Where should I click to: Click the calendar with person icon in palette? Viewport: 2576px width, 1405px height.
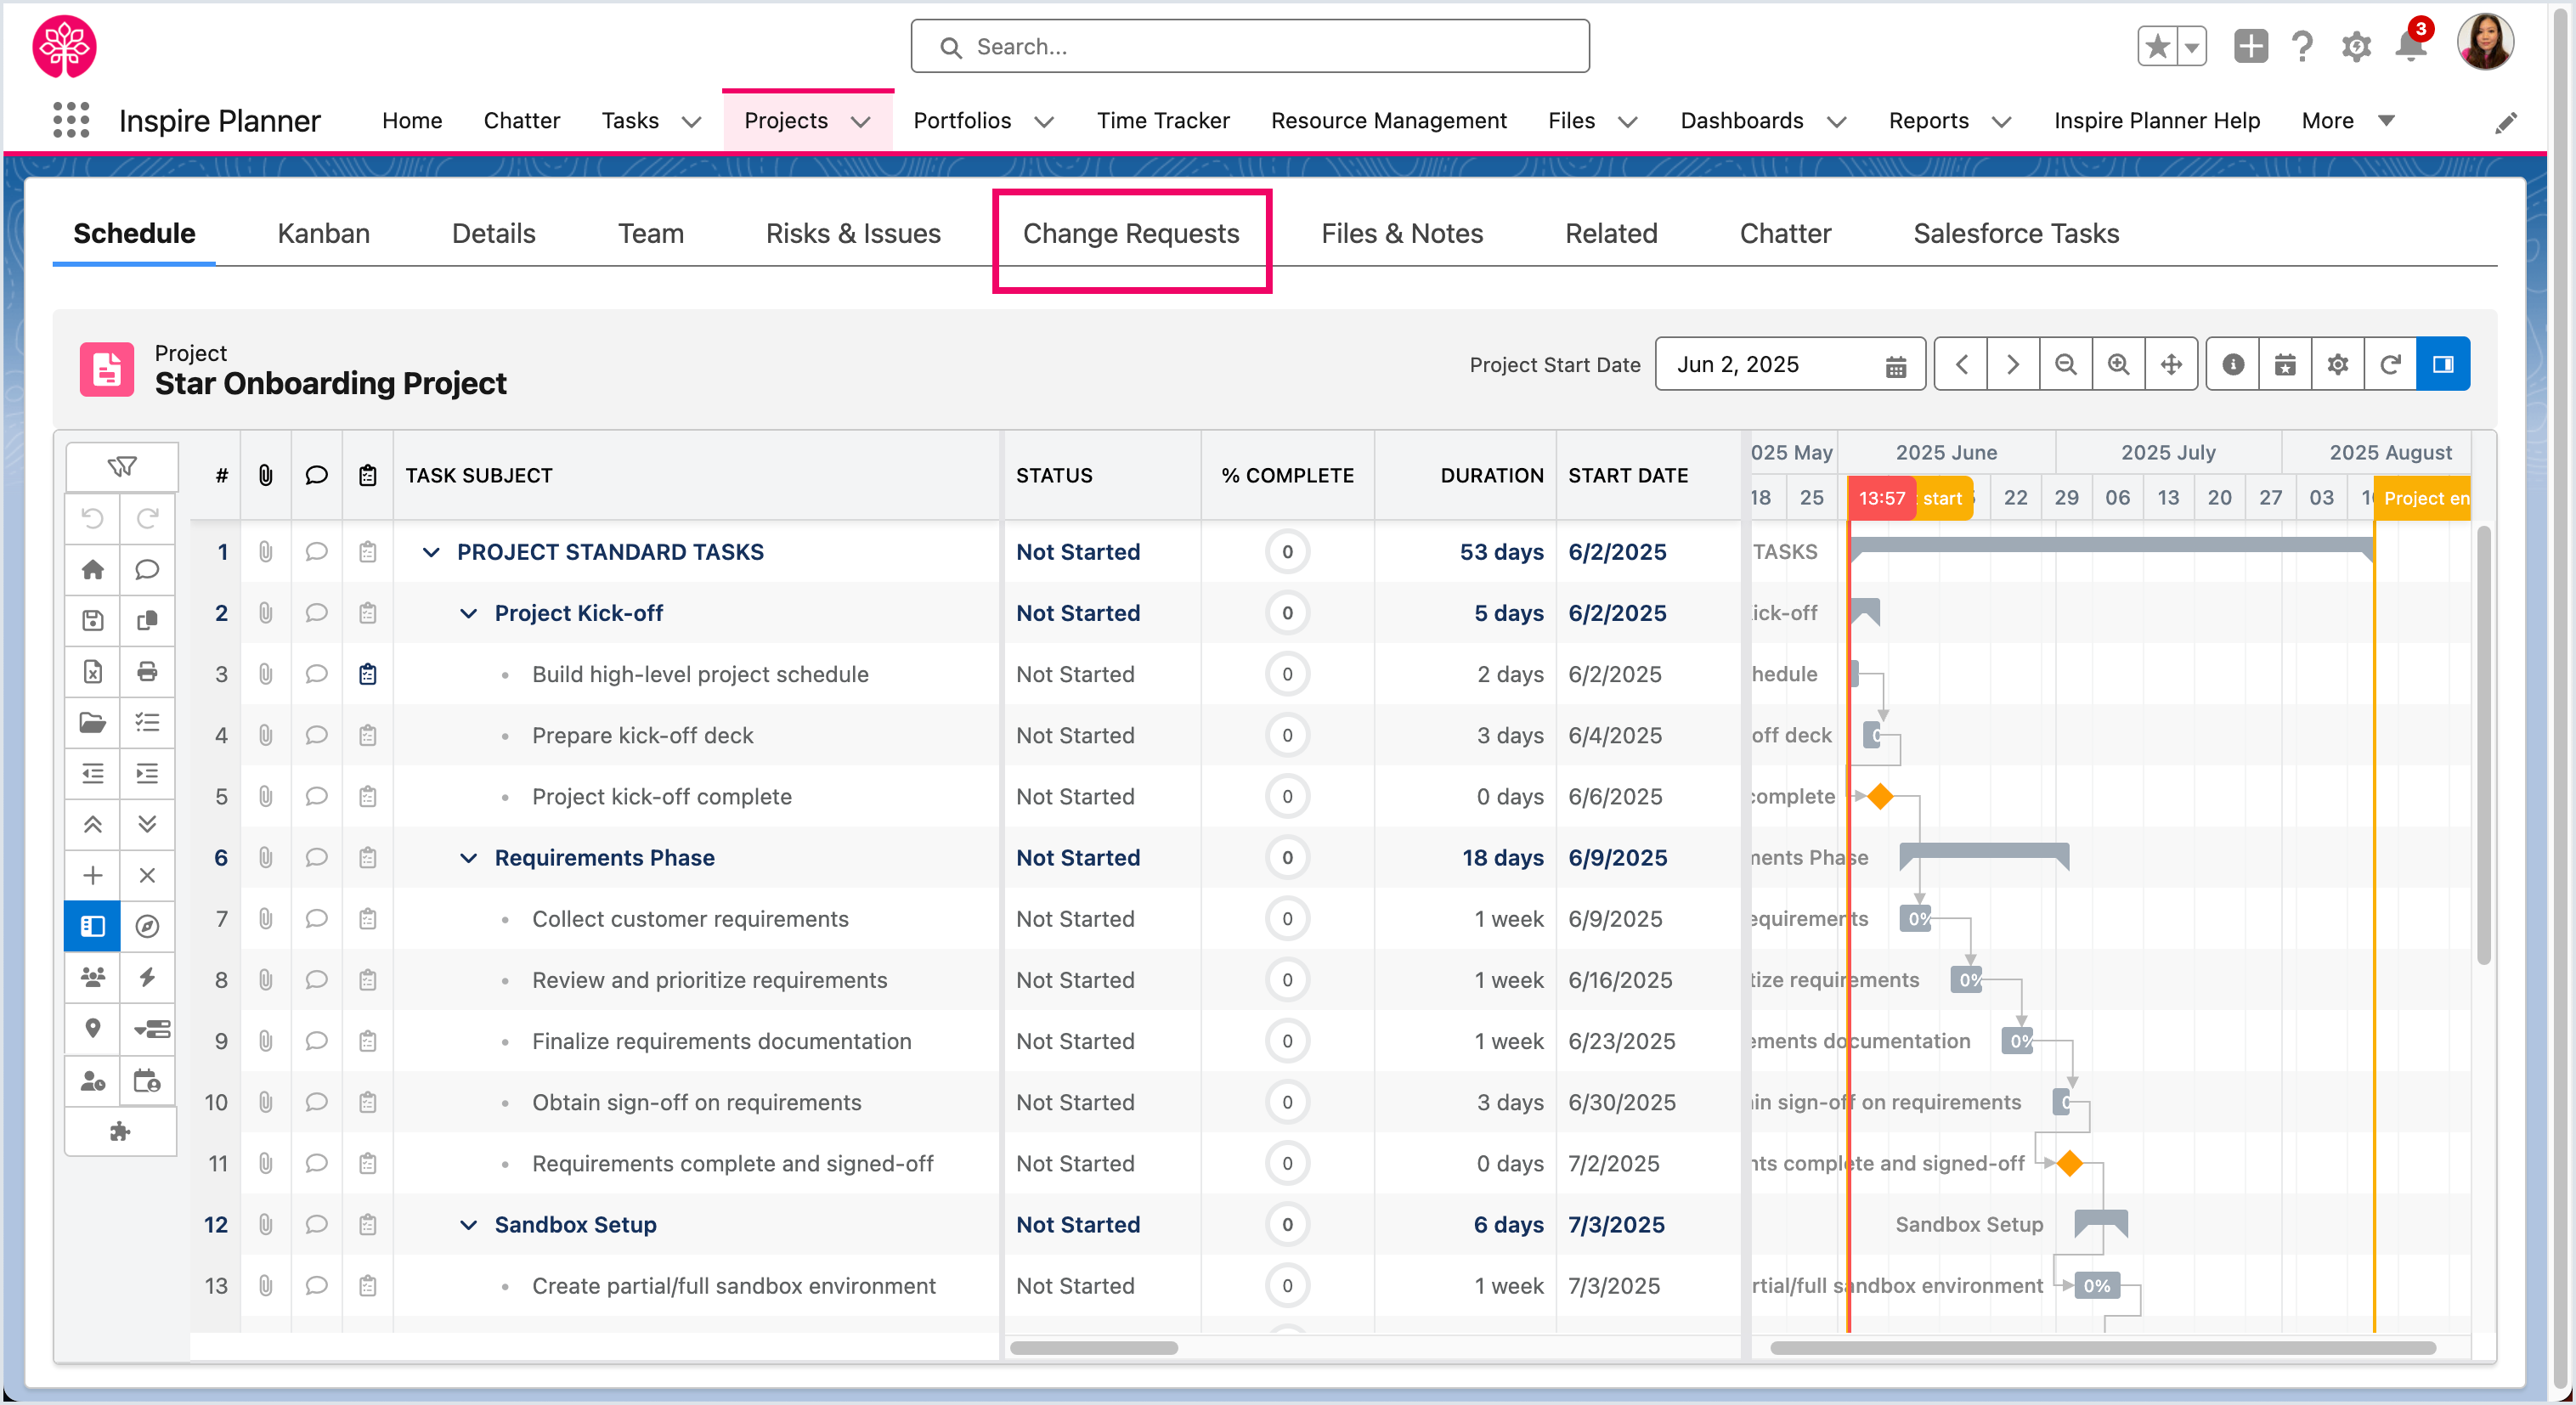coord(147,1080)
